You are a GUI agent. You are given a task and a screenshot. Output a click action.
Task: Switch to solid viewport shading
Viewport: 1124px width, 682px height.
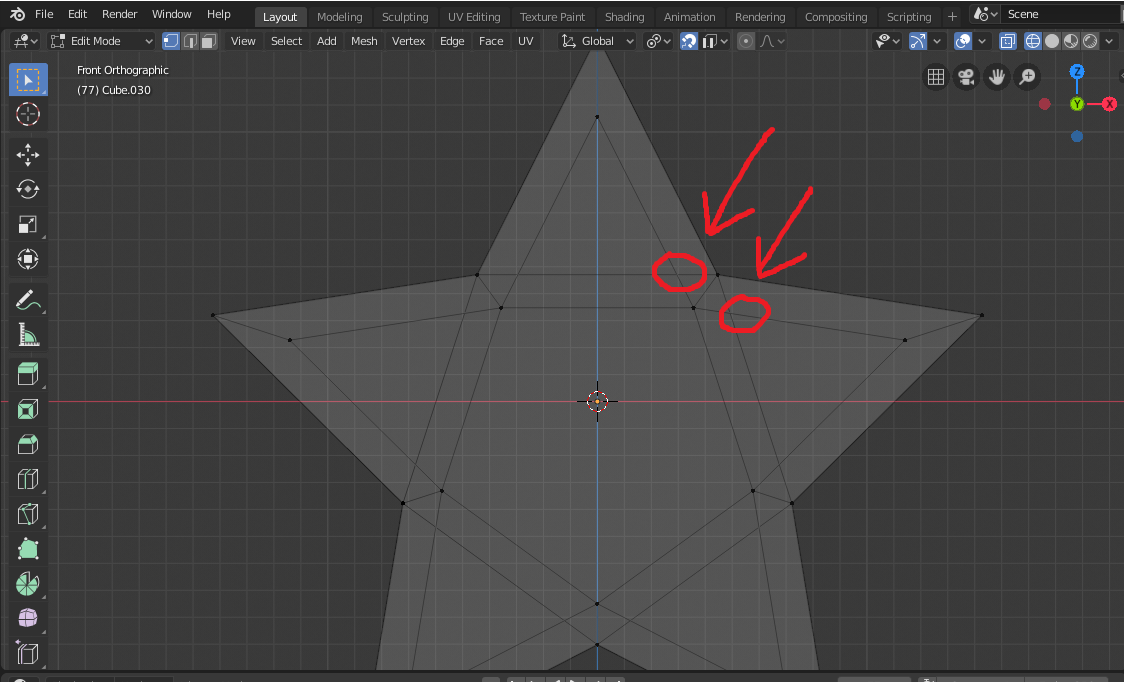tap(1052, 41)
